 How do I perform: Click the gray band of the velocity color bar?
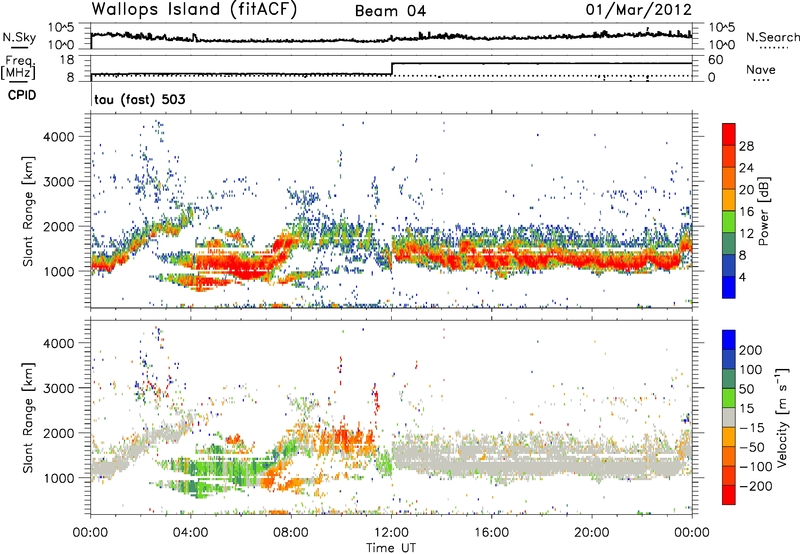729,418
